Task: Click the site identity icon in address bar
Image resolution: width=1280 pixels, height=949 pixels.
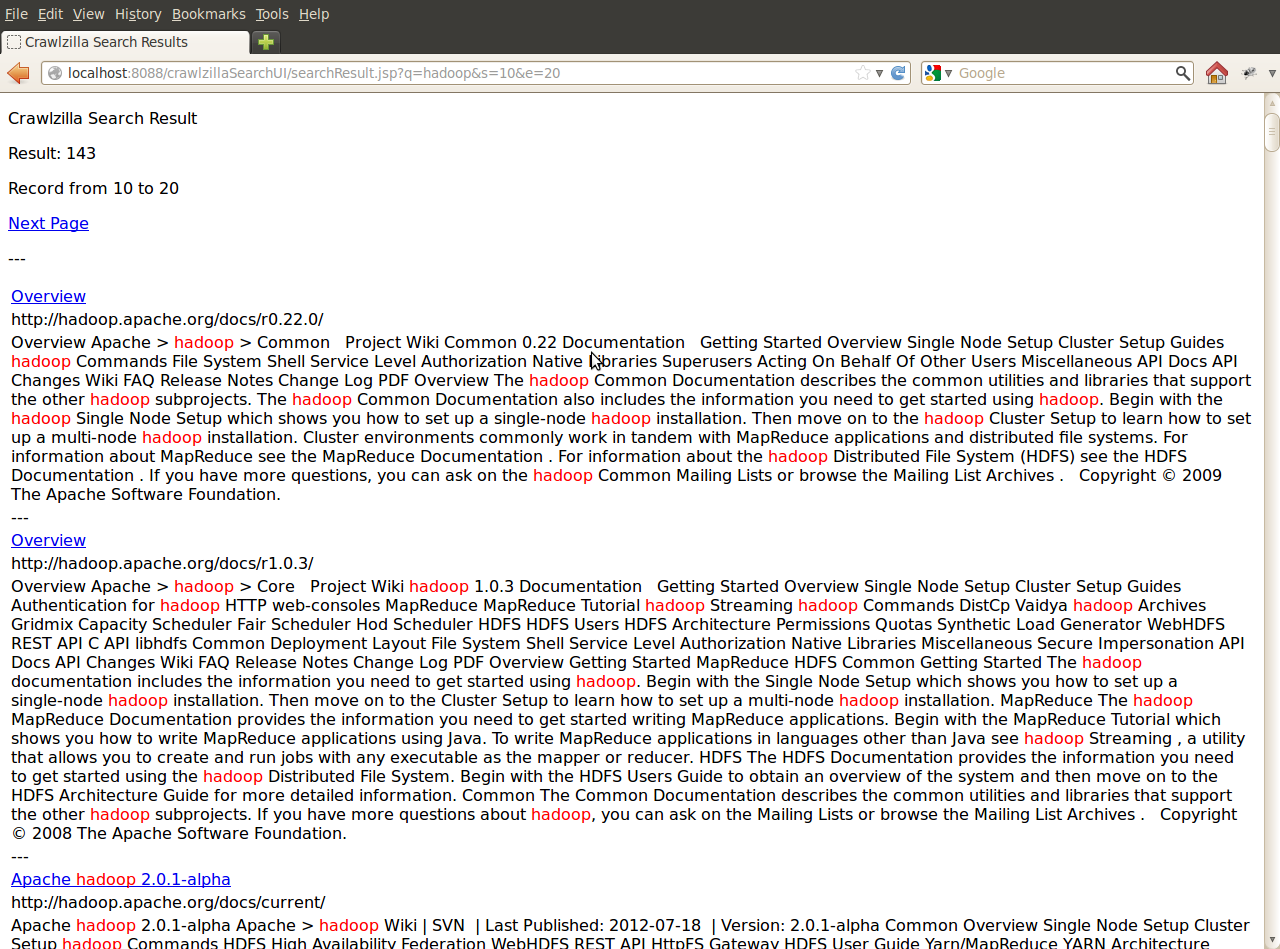Action: tap(54, 73)
